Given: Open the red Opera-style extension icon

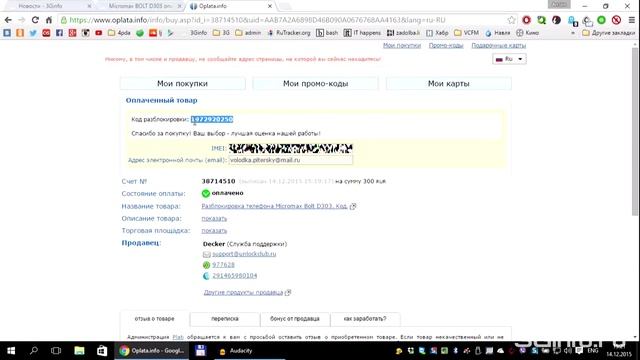Looking at the screenshot, I should (527, 20).
